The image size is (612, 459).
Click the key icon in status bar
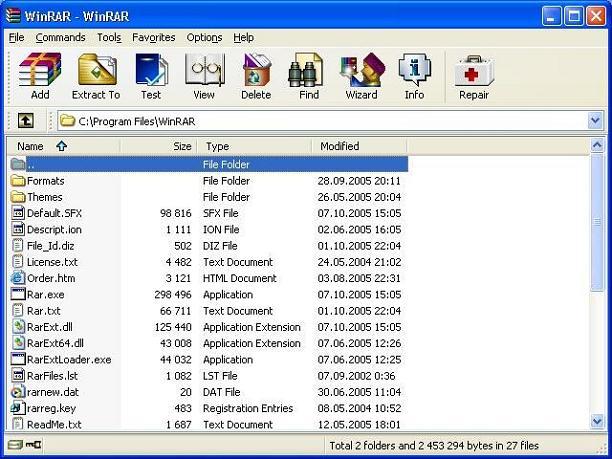34,445
